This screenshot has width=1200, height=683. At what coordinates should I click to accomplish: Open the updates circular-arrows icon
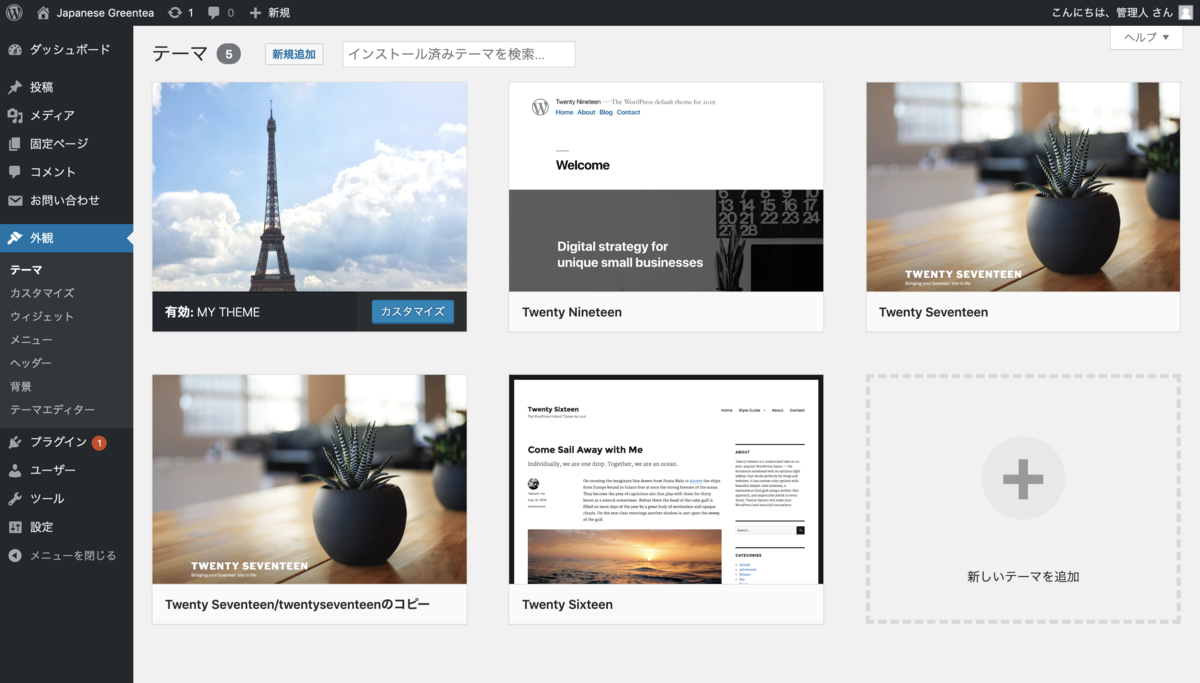click(175, 13)
